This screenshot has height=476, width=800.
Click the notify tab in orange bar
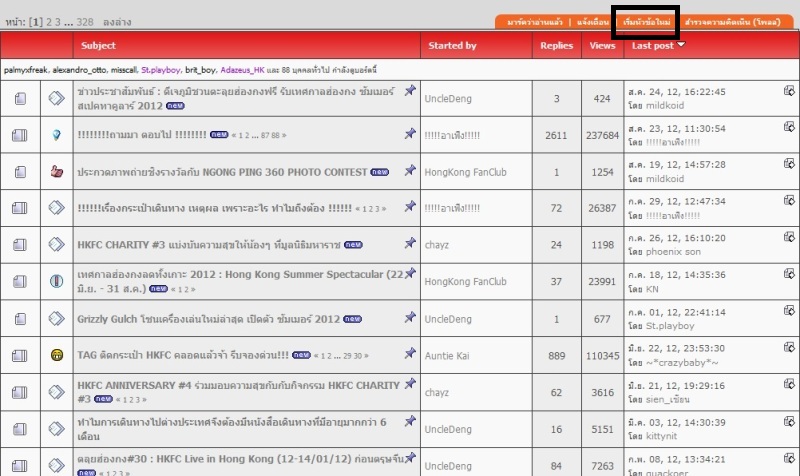click(593, 22)
